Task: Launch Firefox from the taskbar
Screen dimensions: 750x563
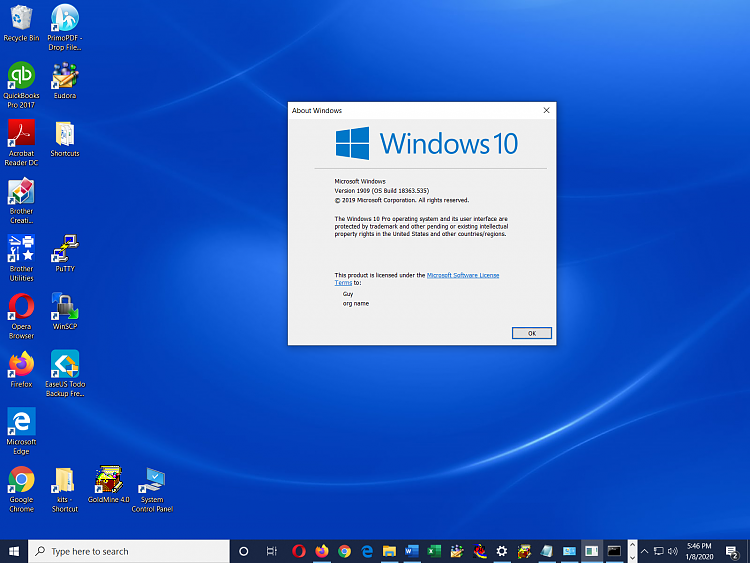Action: click(x=322, y=552)
